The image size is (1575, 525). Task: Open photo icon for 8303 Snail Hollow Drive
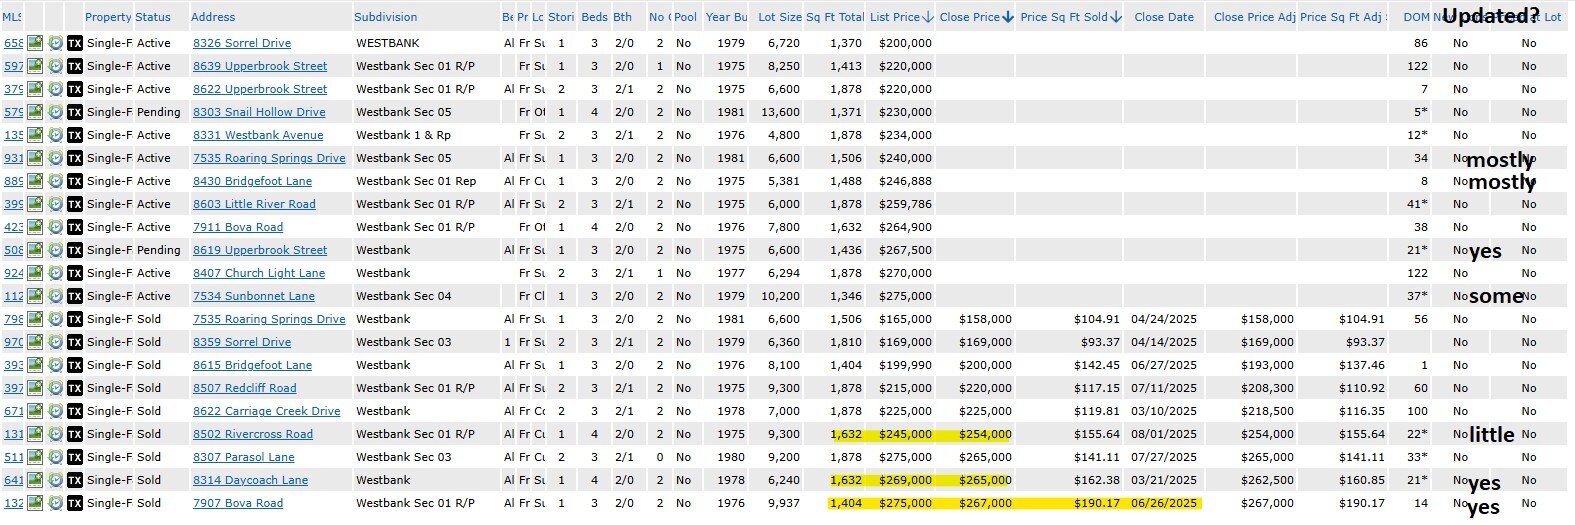[x=35, y=112]
